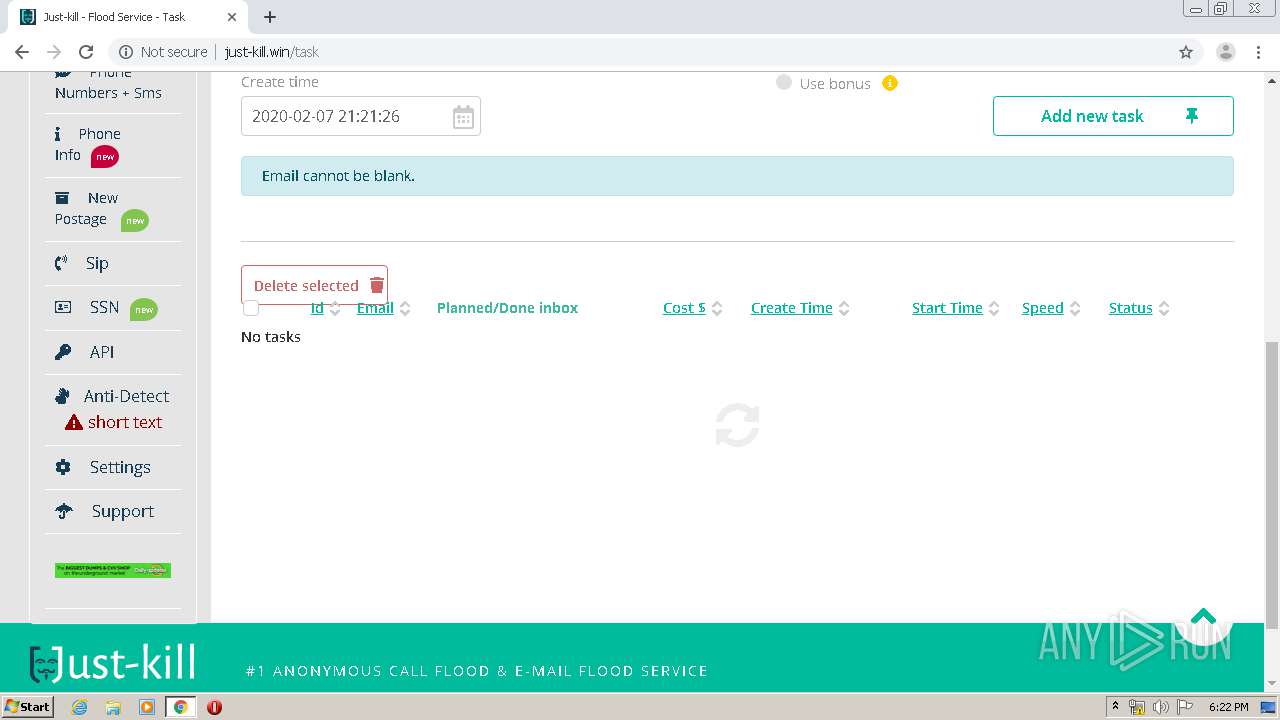Click the sort arrows beside Speed
This screenshot has width=1280, height=720.
[1075, 309]
